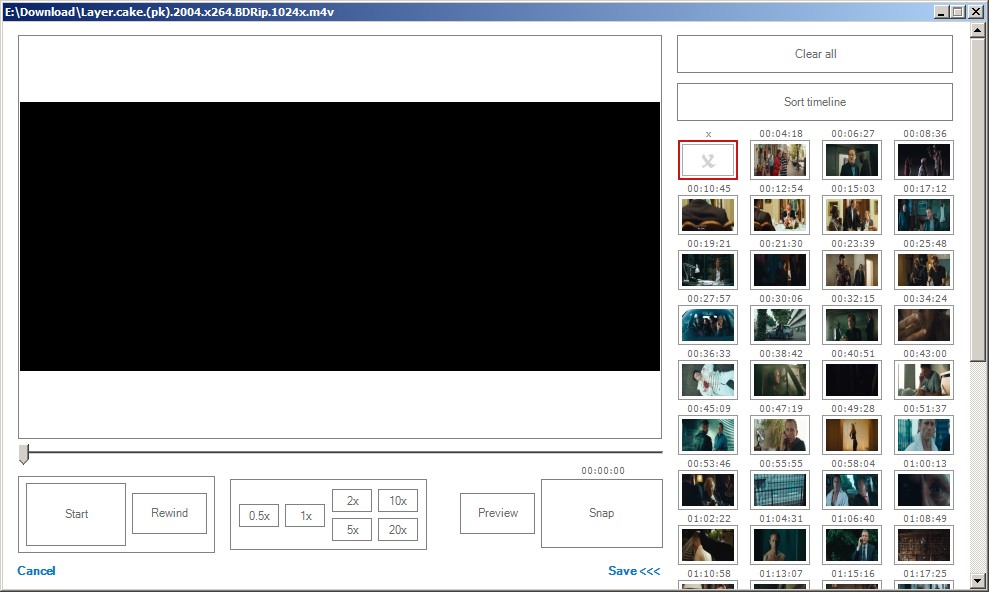Pick the thumbnail at 00:49:28
The image size is (989, 592).
[852, 435]
